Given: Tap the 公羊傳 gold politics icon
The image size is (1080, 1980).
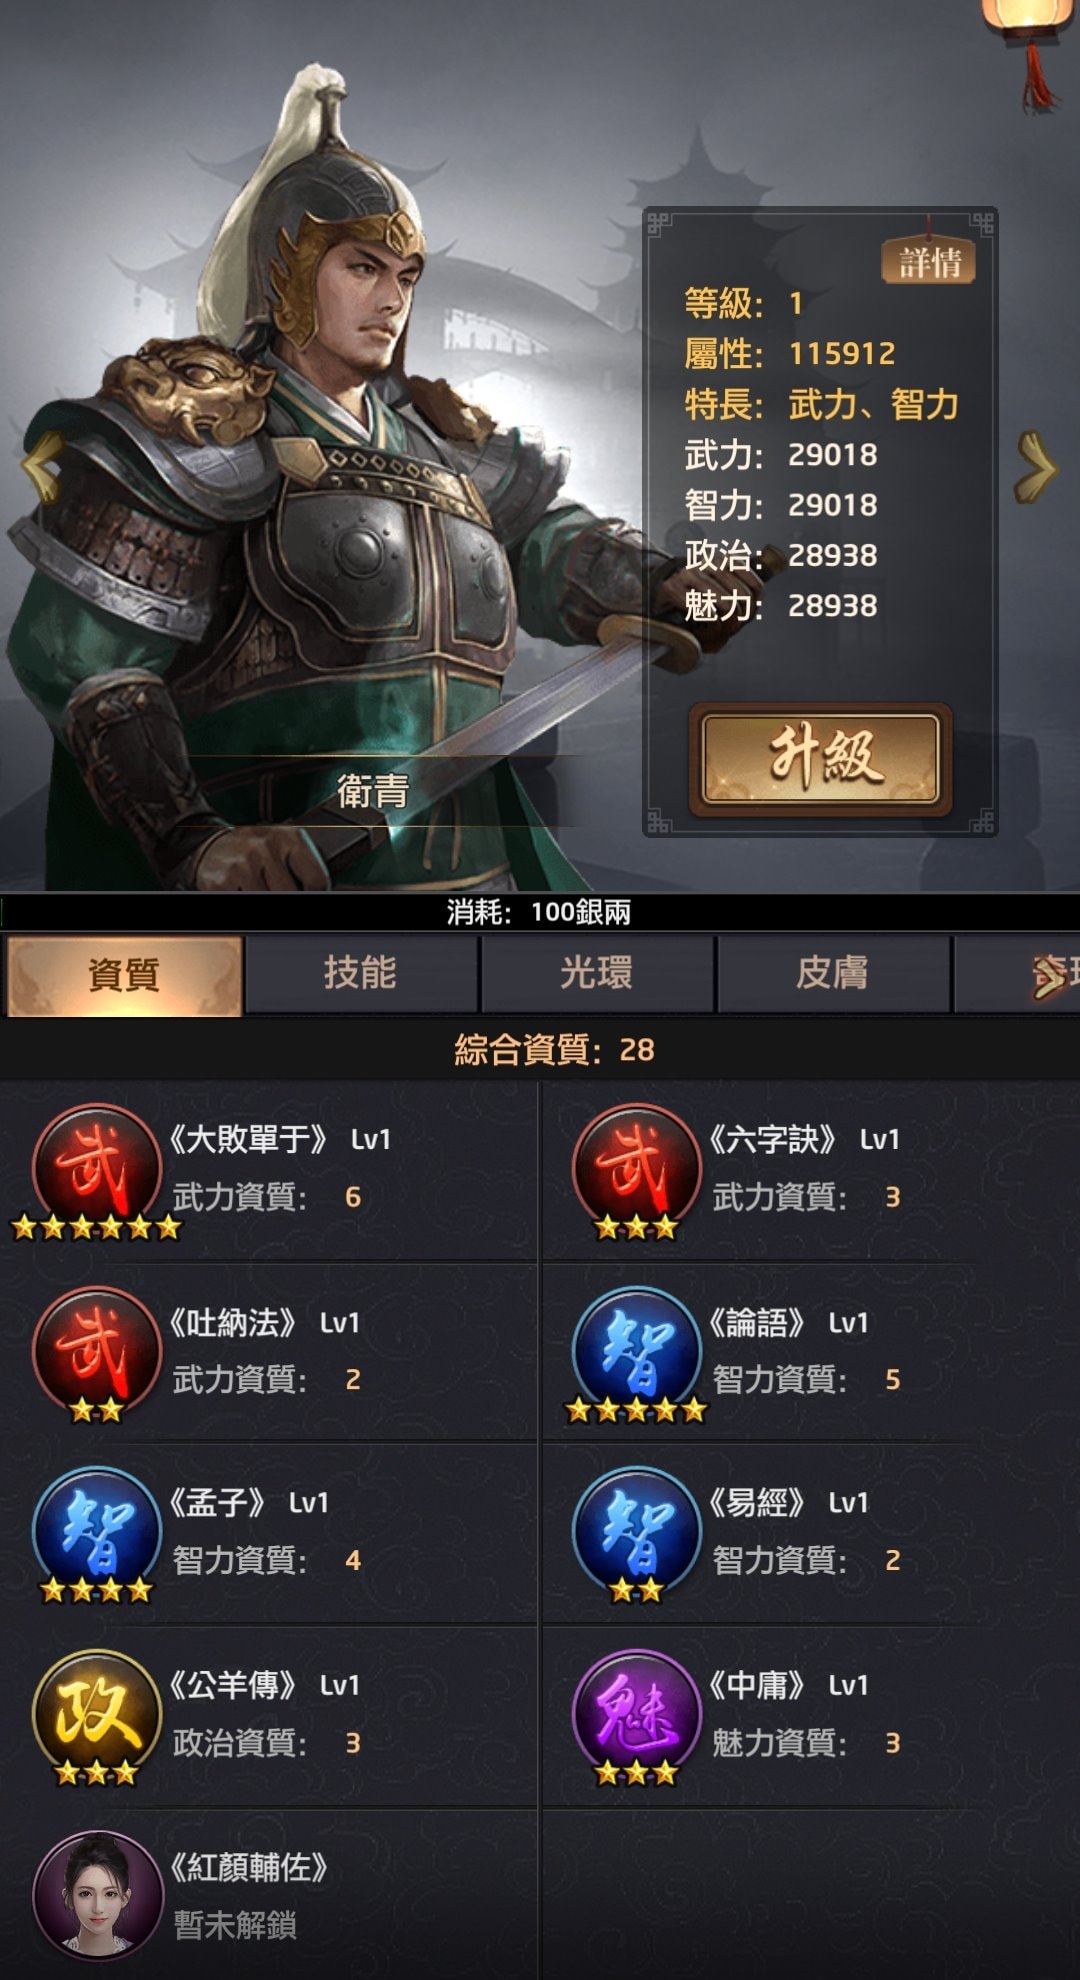Looking at the screenshot, I should coord(97,1714).
